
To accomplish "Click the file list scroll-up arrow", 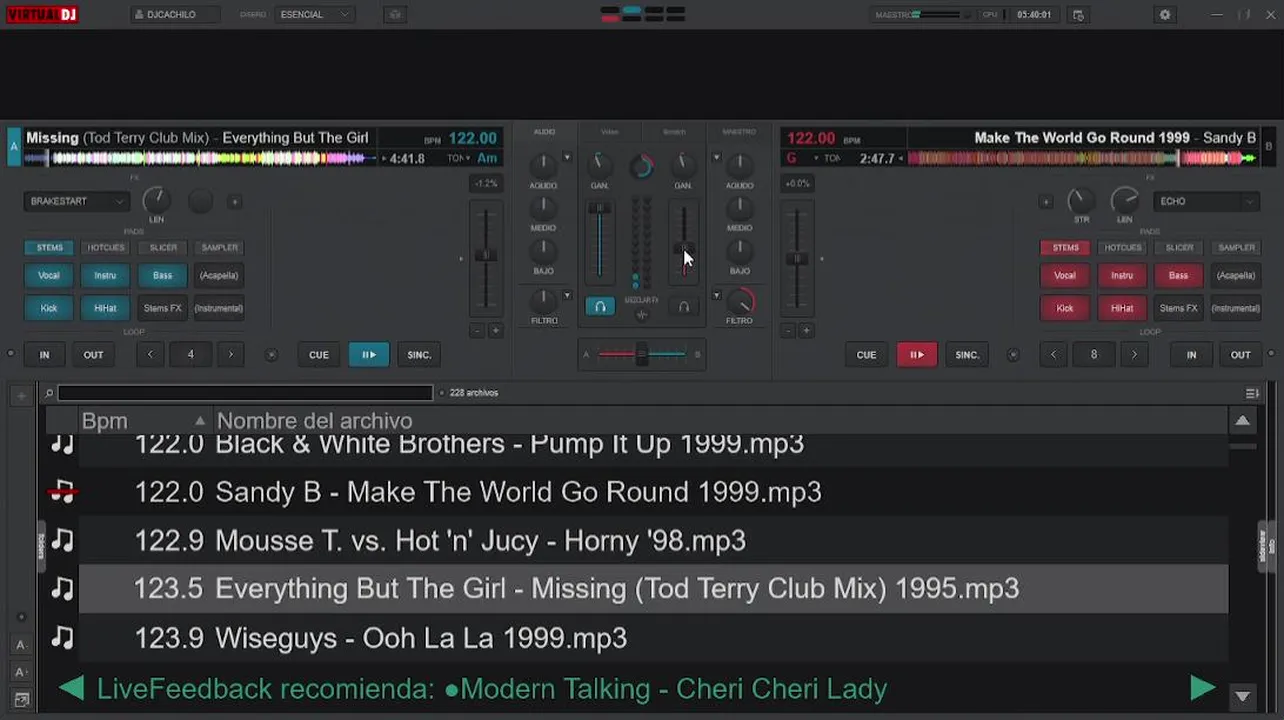I will [x=1242, y=421].
